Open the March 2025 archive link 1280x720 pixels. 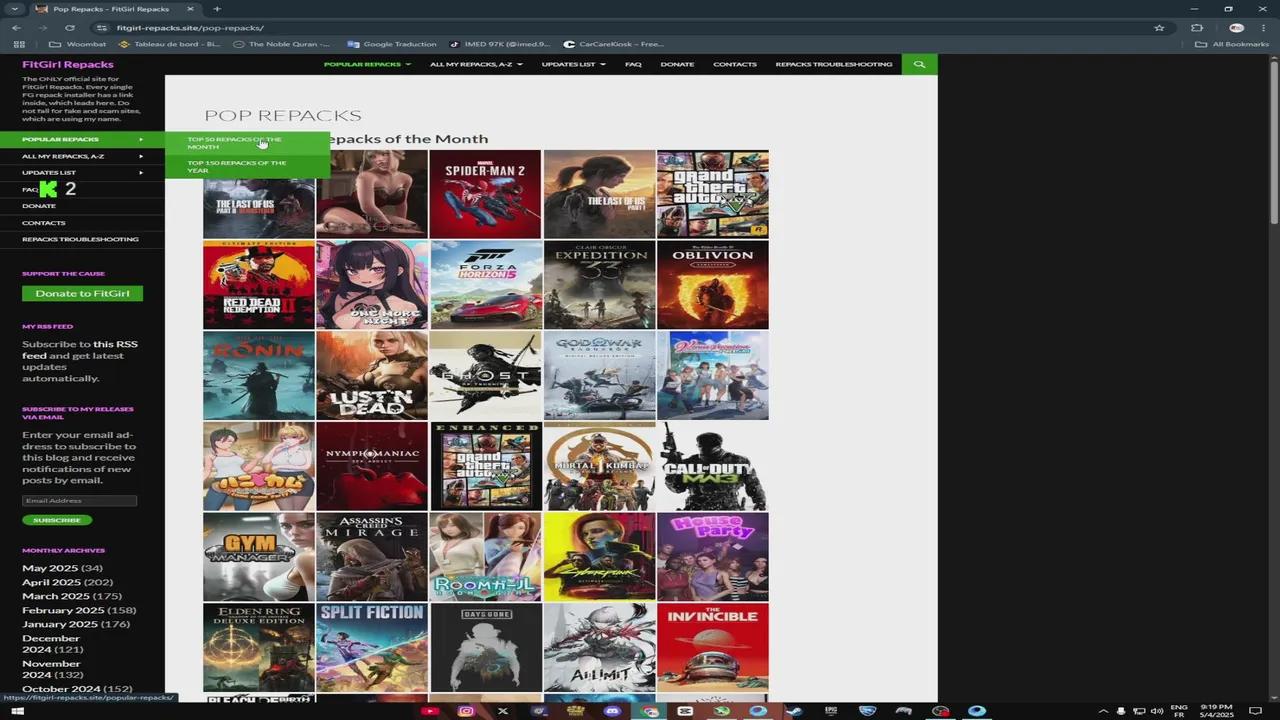click(x=56, y=596)
